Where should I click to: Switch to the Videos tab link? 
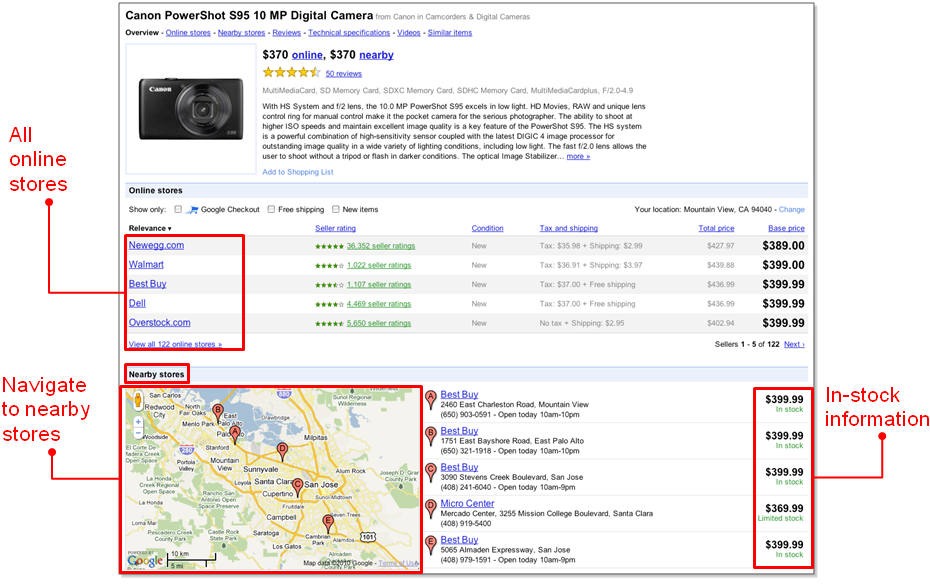pos(409,33)
